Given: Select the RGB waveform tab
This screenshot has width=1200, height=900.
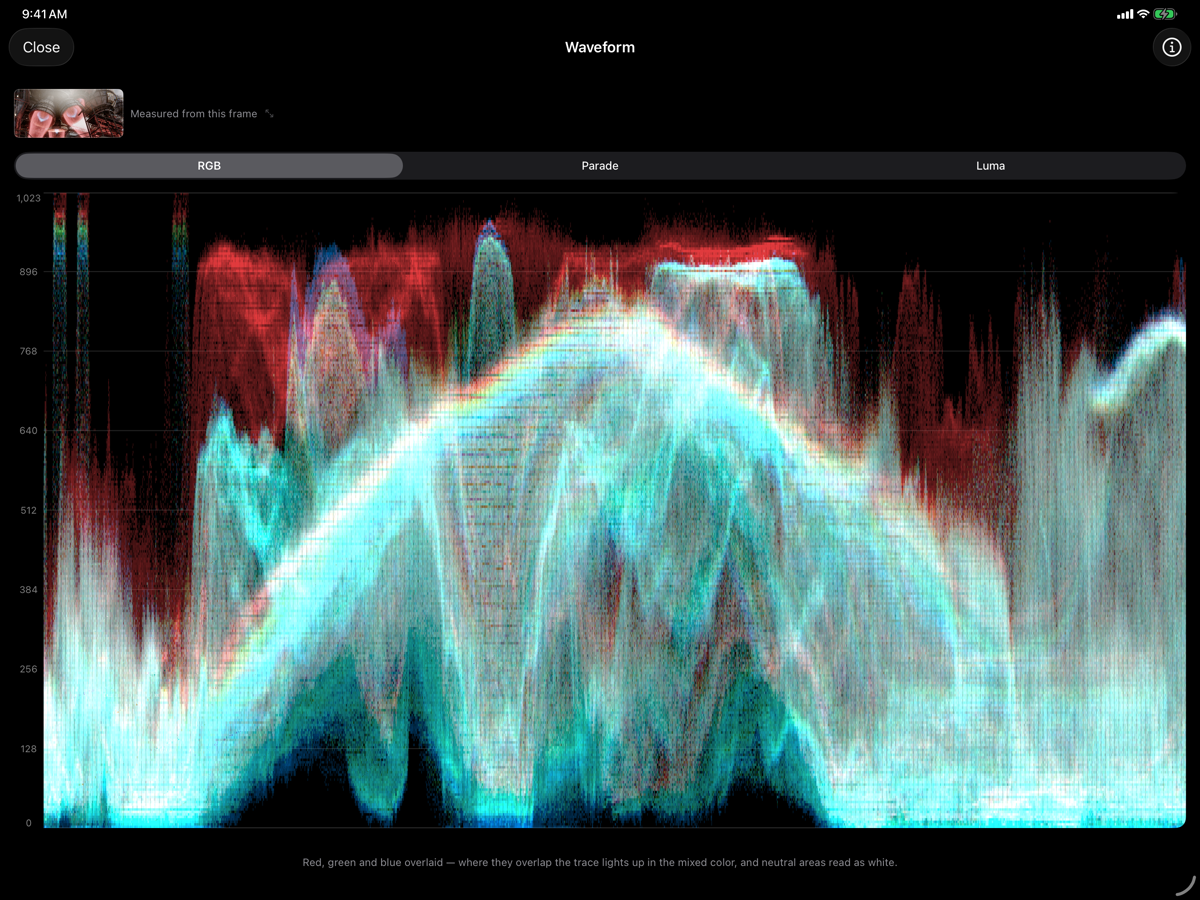Looking at the screenshot, I should pos(209,166).
